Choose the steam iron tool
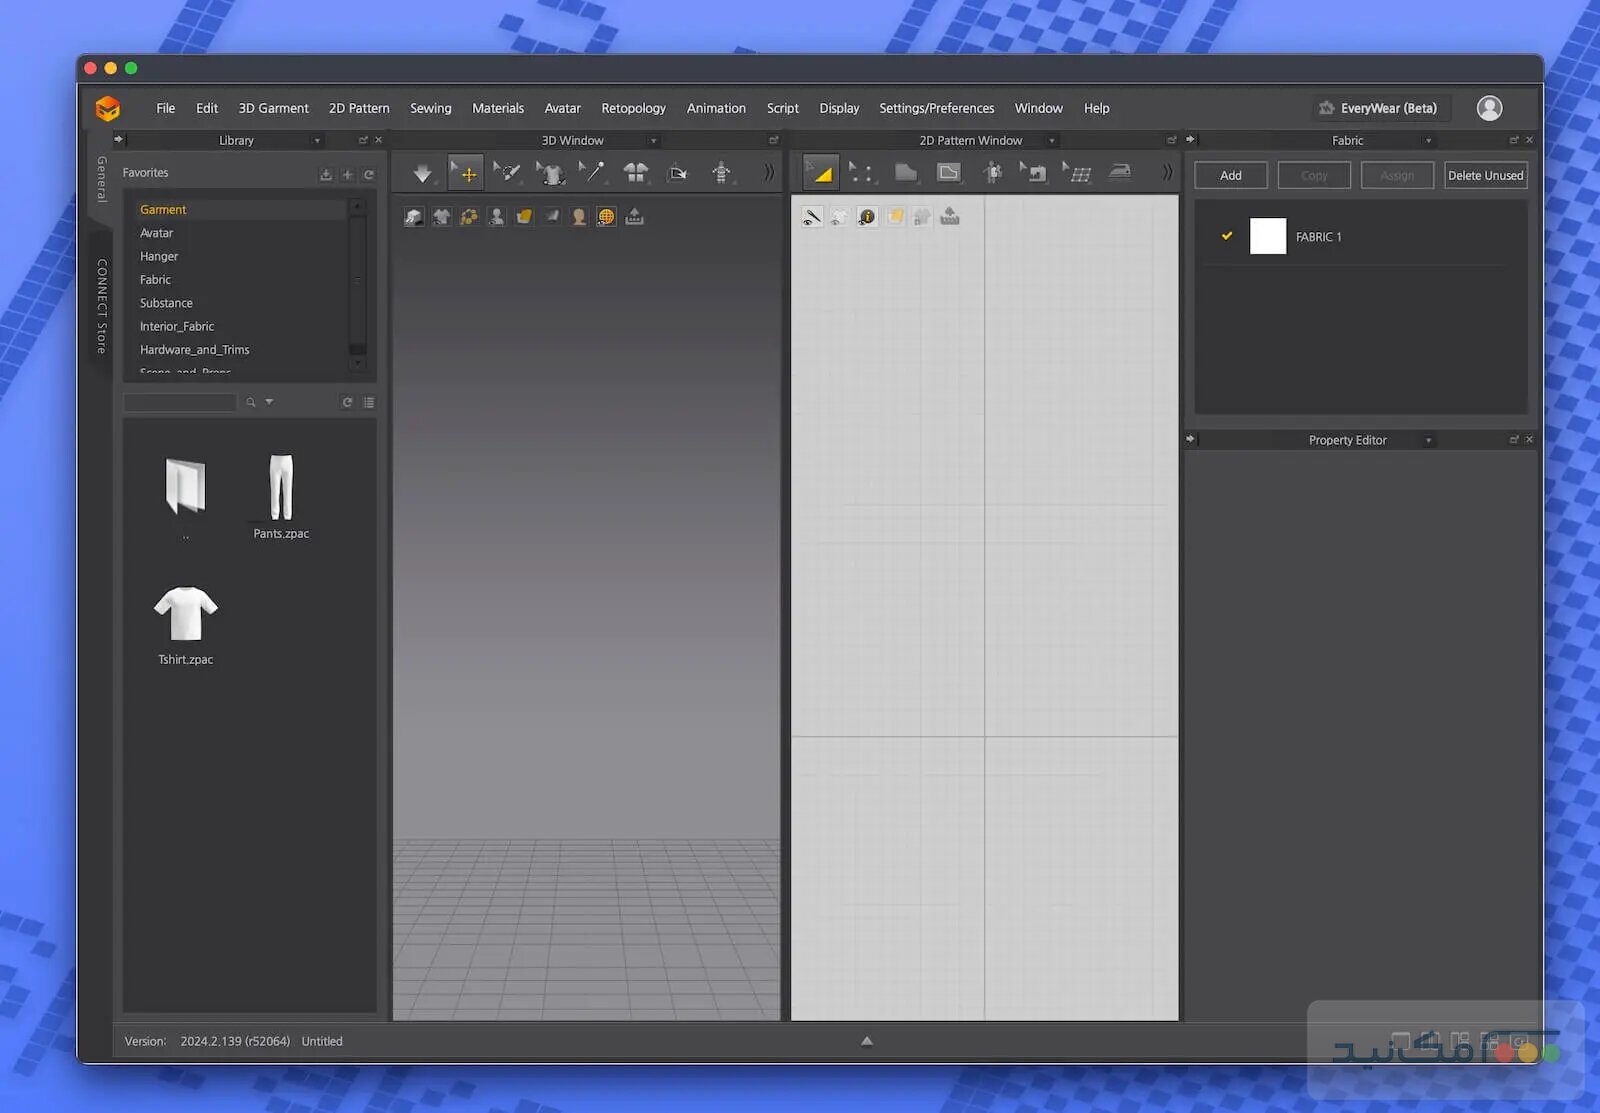This screenshot has height=1113, width=1600. [1120, 173]
